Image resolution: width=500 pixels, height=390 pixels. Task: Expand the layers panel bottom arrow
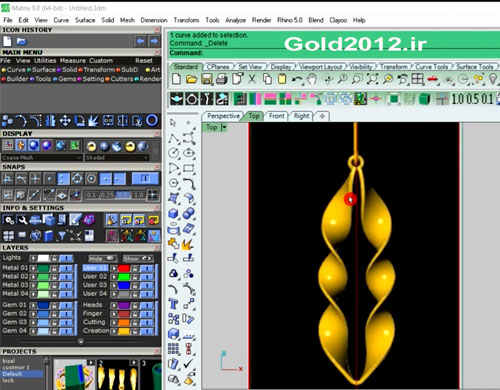point(81,341)
